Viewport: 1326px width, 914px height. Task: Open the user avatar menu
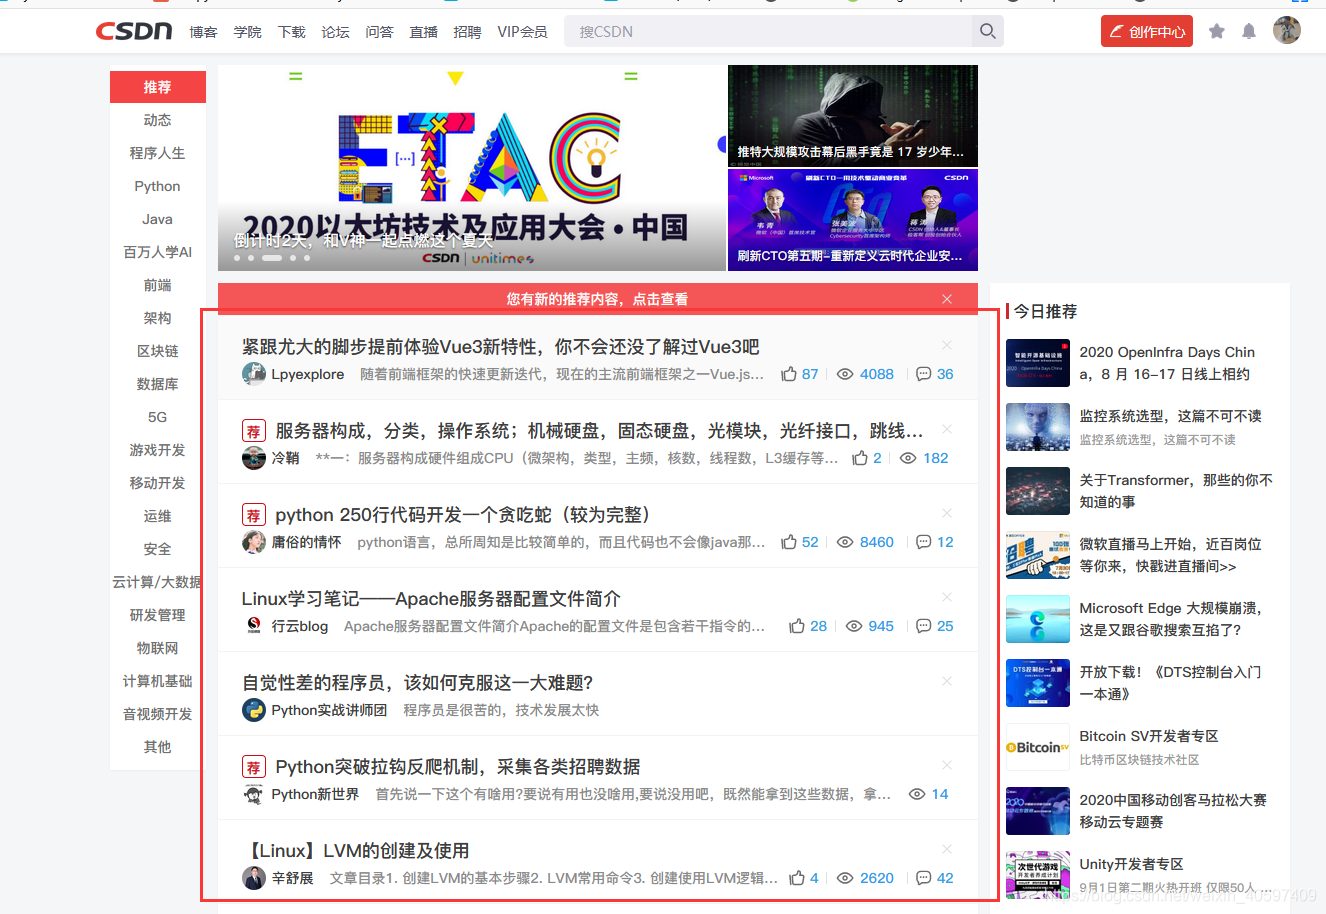1287,30
